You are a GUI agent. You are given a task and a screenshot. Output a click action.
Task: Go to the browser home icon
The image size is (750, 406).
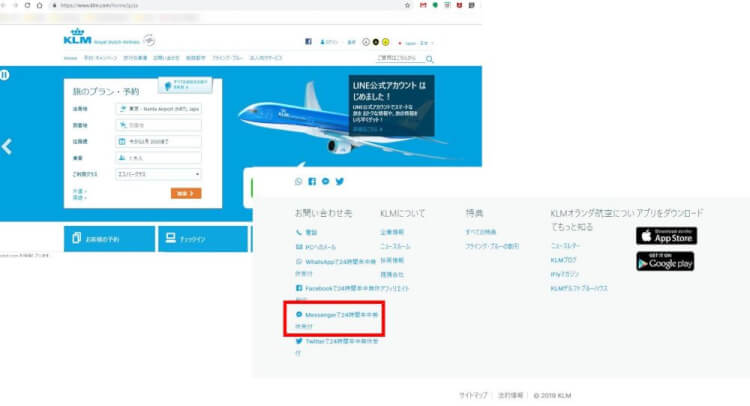pyautogui.click(x=40, y=5)
